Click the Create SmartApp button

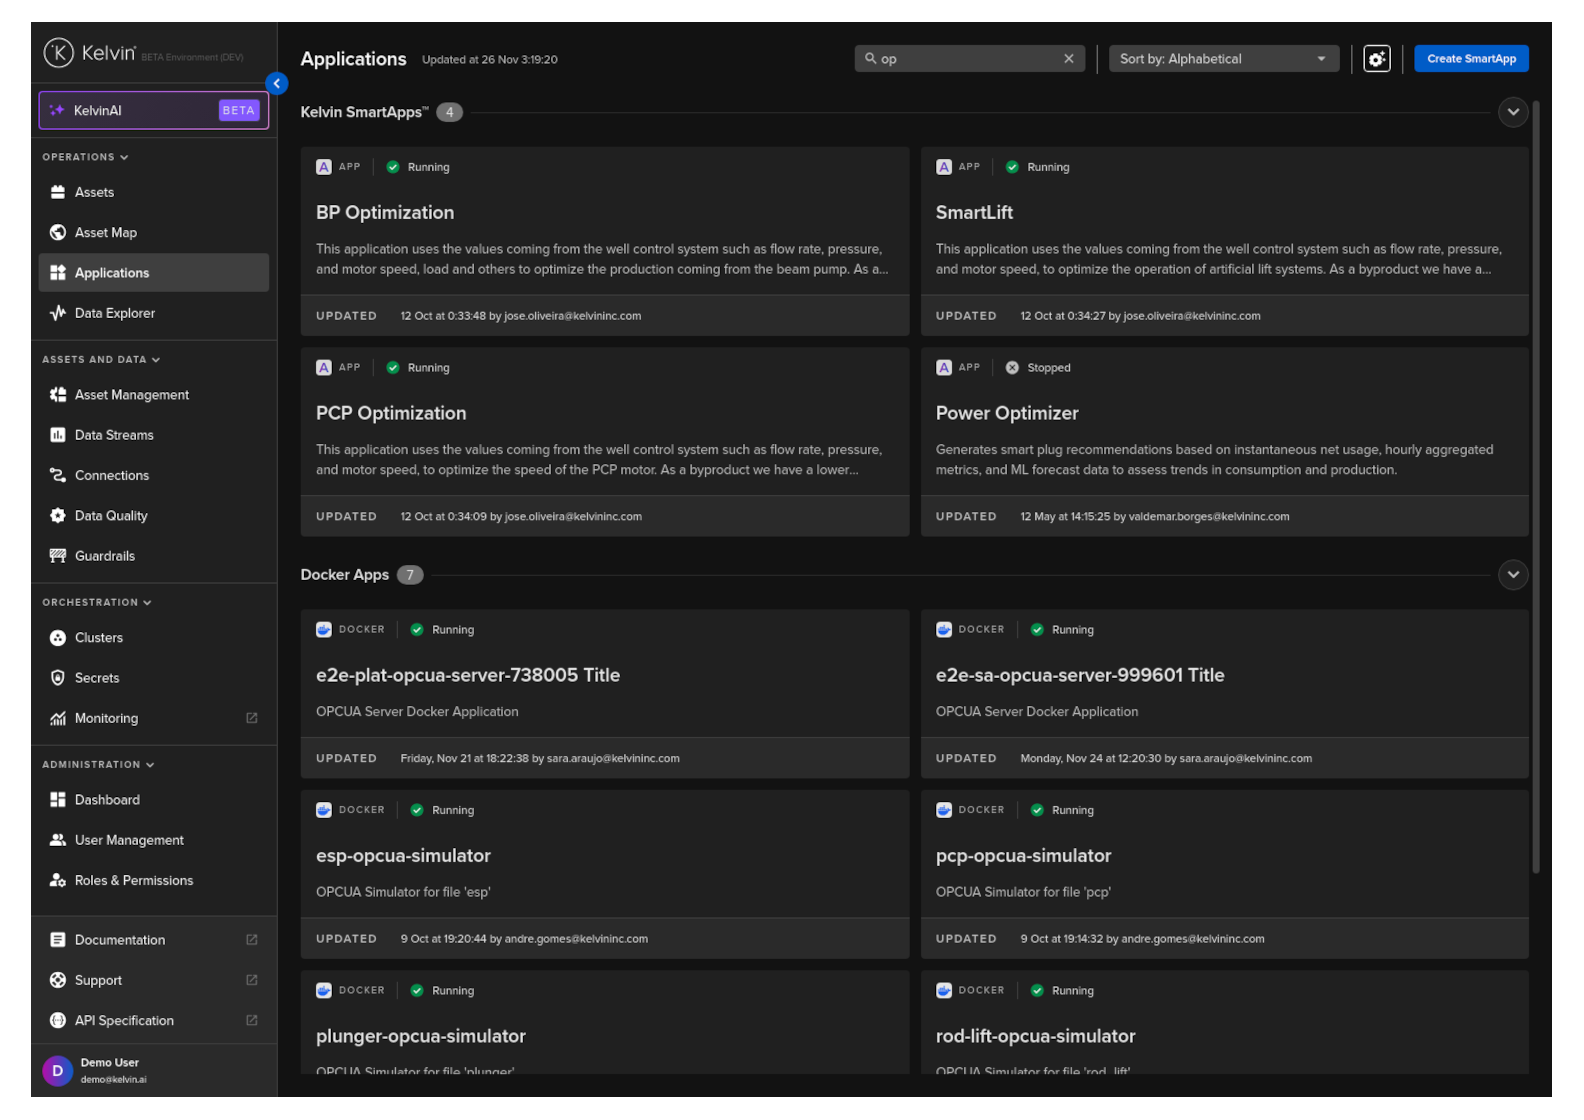point(1470,59)
